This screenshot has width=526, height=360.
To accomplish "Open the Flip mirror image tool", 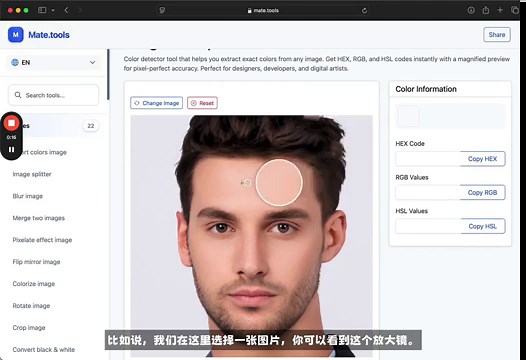I will click(x=36, y=262).
